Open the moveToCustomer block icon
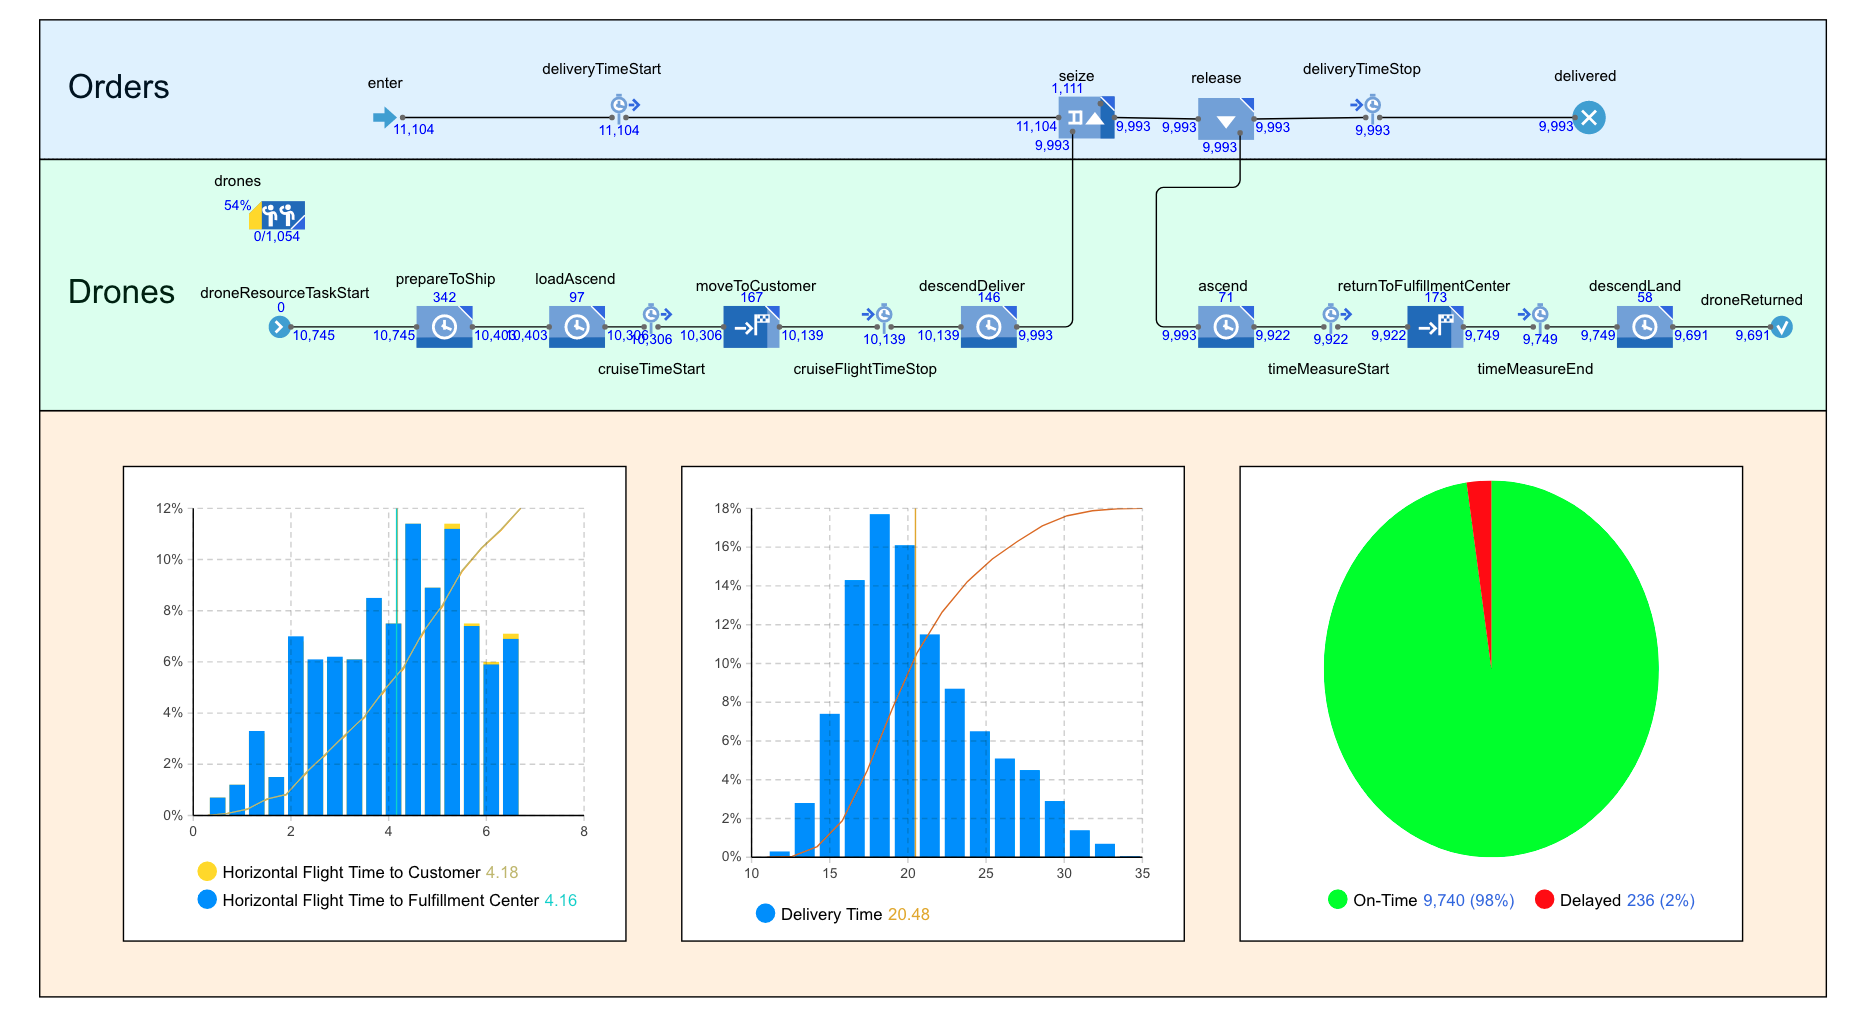This screenshot has width=1864, height=1026. 751,327
